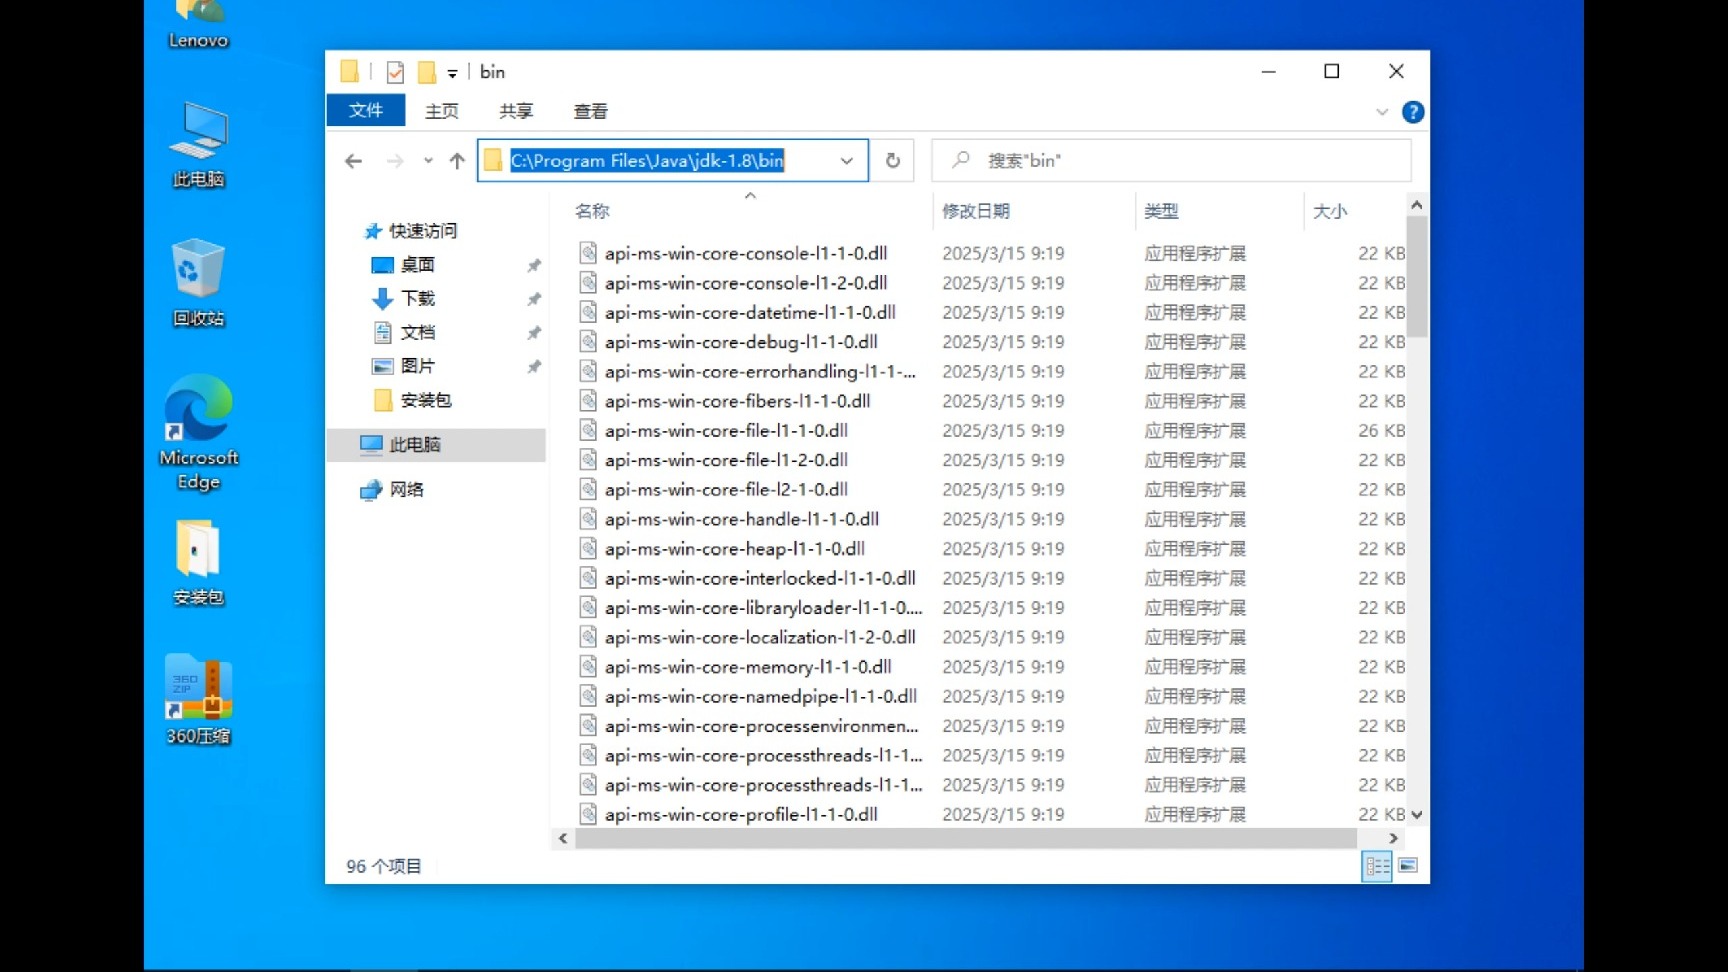Switch to large icons view in status bar
Image resolution: width=1728 pixels, height=972 pixels.
tap(1408, 866)
